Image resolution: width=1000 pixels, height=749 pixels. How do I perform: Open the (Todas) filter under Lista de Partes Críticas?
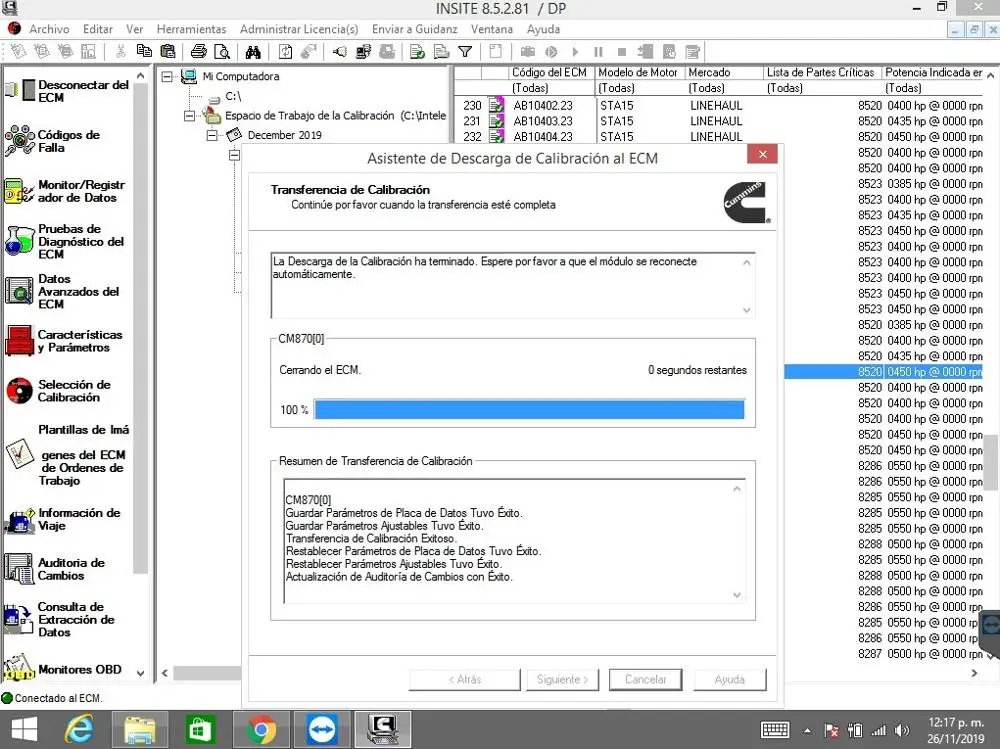(x=823, y=88)
